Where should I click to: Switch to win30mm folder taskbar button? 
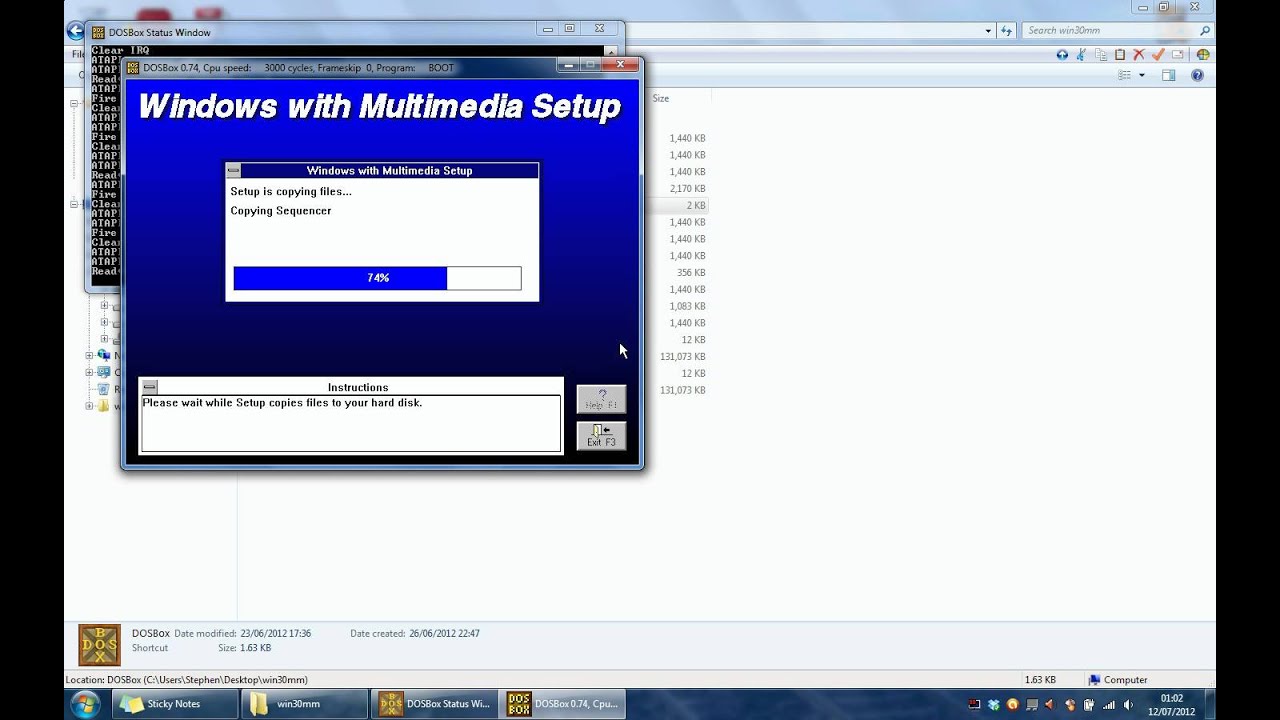[303, 704]
